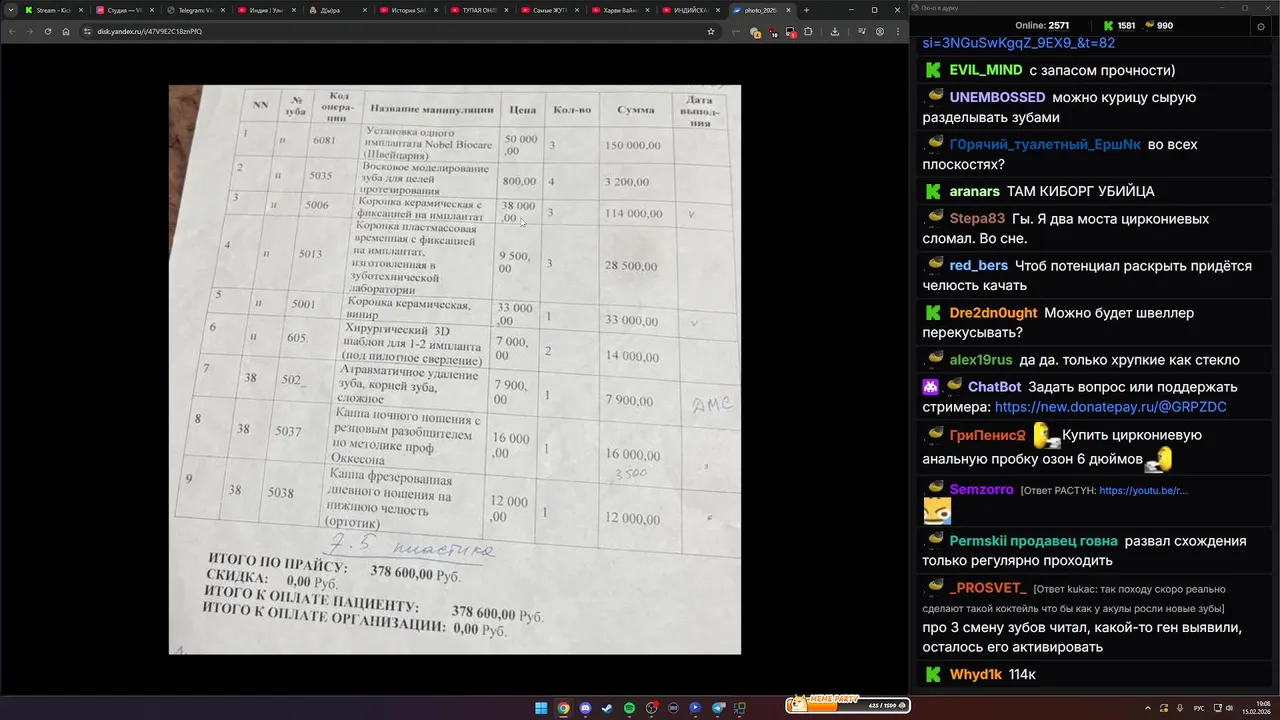This screenshot has height=720, width=1280.
Task: Open the browser extensions puzzle icon
Action: [808, 31]
